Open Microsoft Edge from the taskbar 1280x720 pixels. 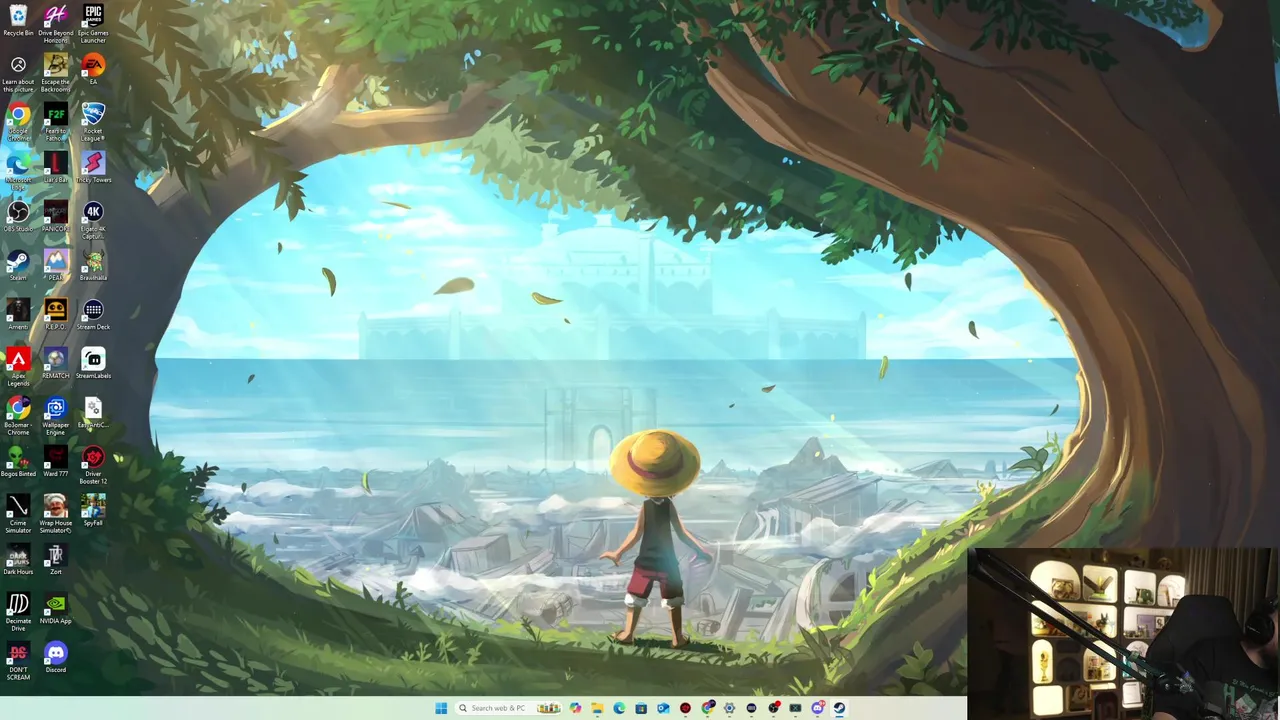619,708
